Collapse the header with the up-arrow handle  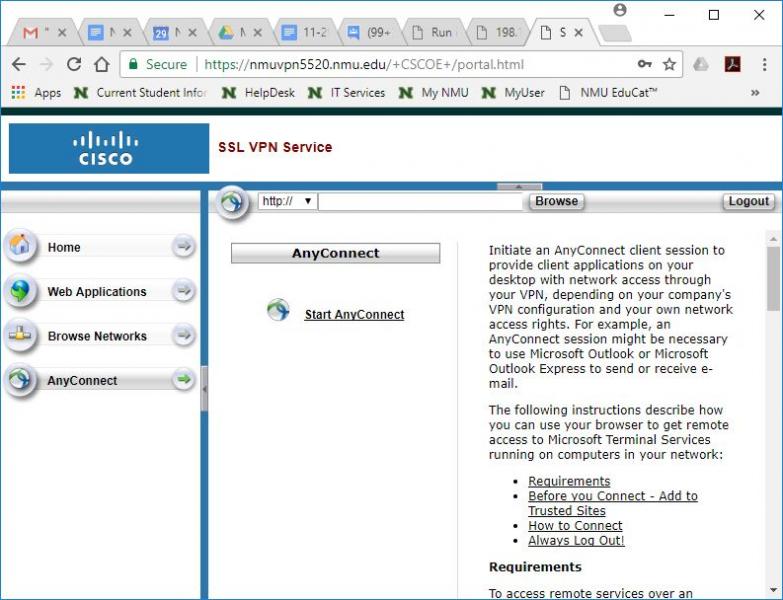coord(519,187)
